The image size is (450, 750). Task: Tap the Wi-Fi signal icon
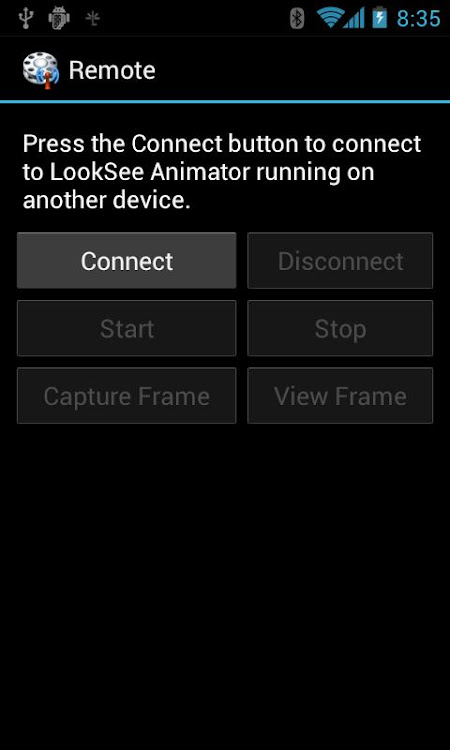[x=328, y=18]
